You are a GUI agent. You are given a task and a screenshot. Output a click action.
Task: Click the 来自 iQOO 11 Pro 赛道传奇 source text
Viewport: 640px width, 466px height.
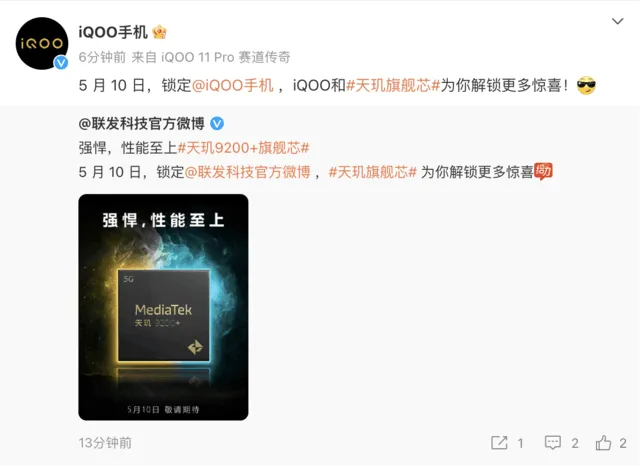coord(211,57)
